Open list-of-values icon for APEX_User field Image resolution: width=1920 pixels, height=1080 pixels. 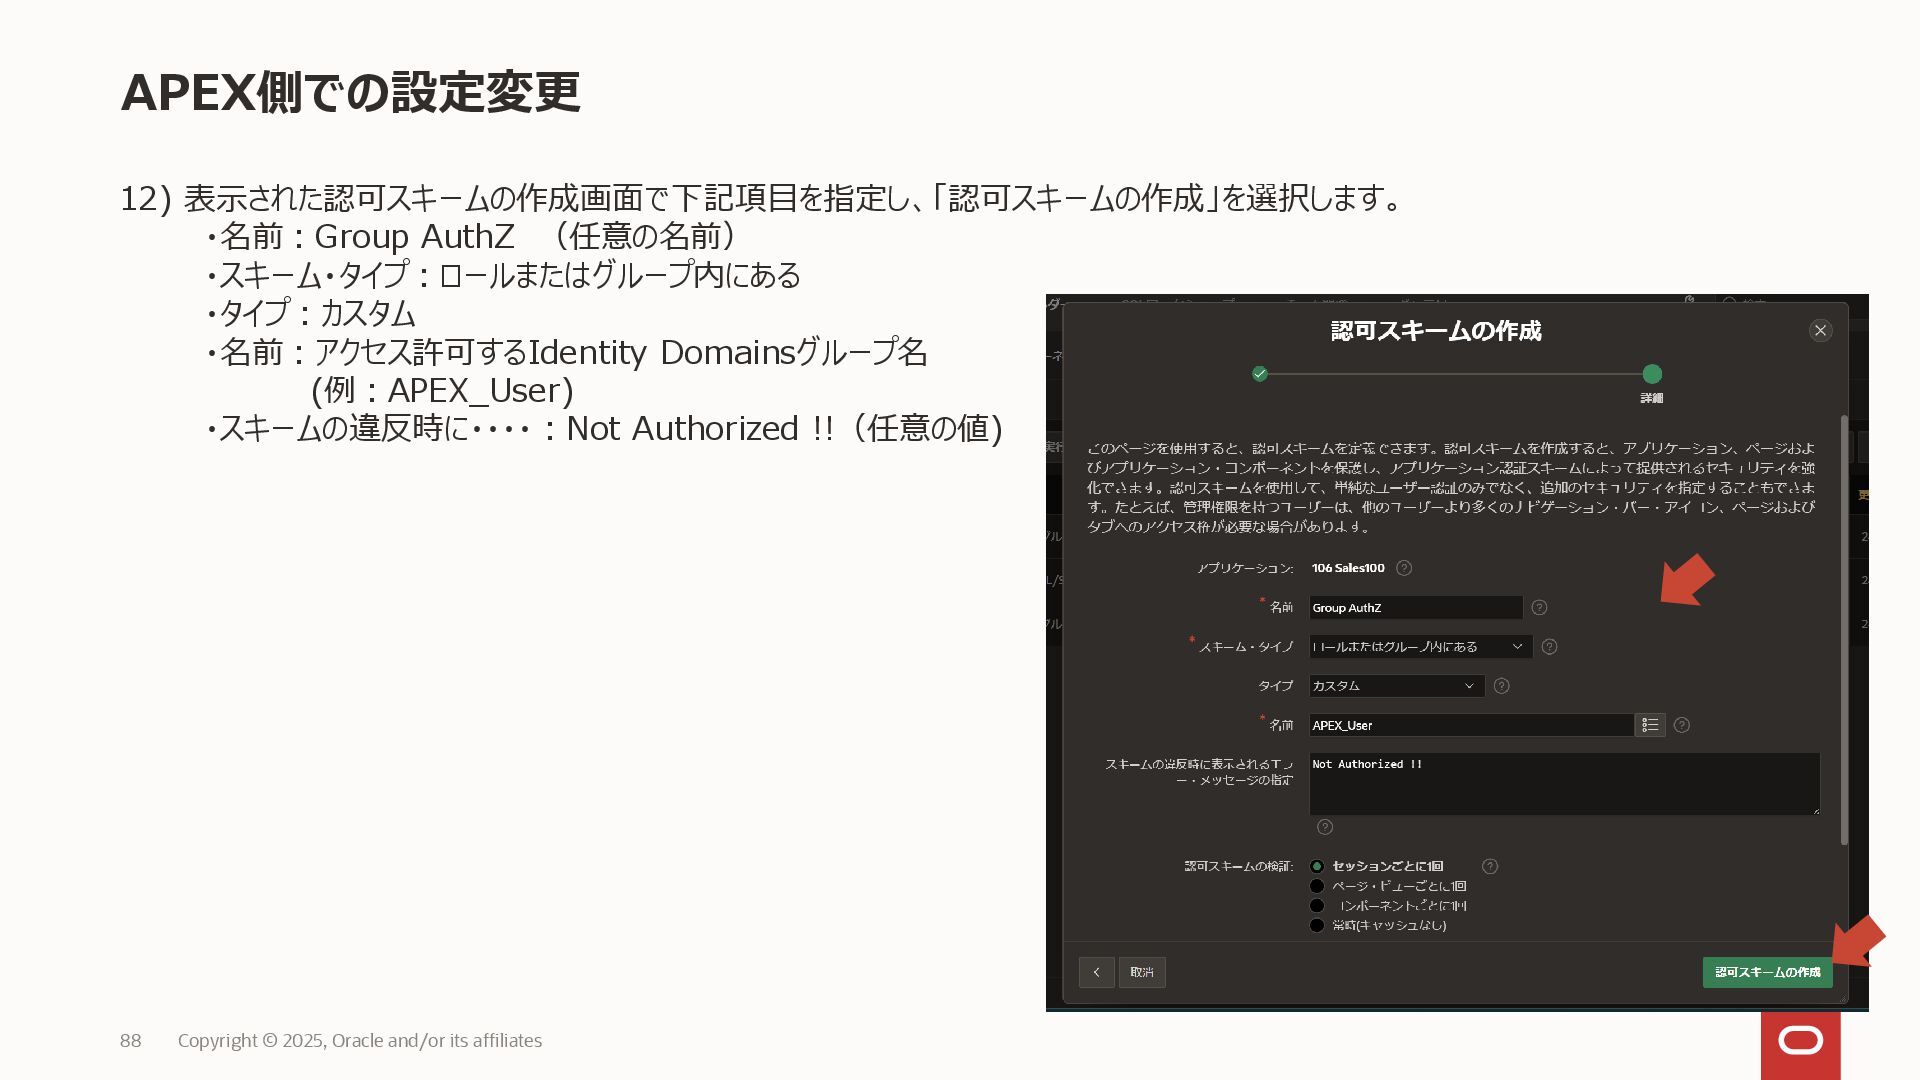[1650, 725]
